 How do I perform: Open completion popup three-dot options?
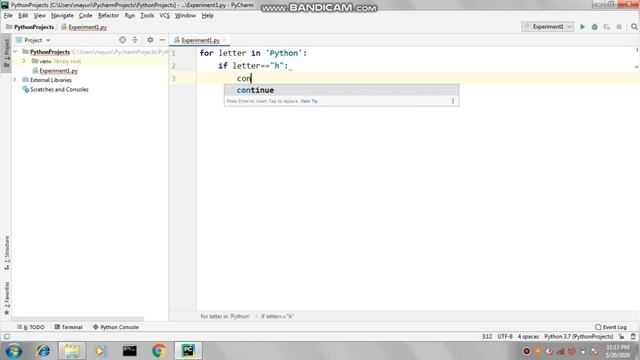click(453, 101)
